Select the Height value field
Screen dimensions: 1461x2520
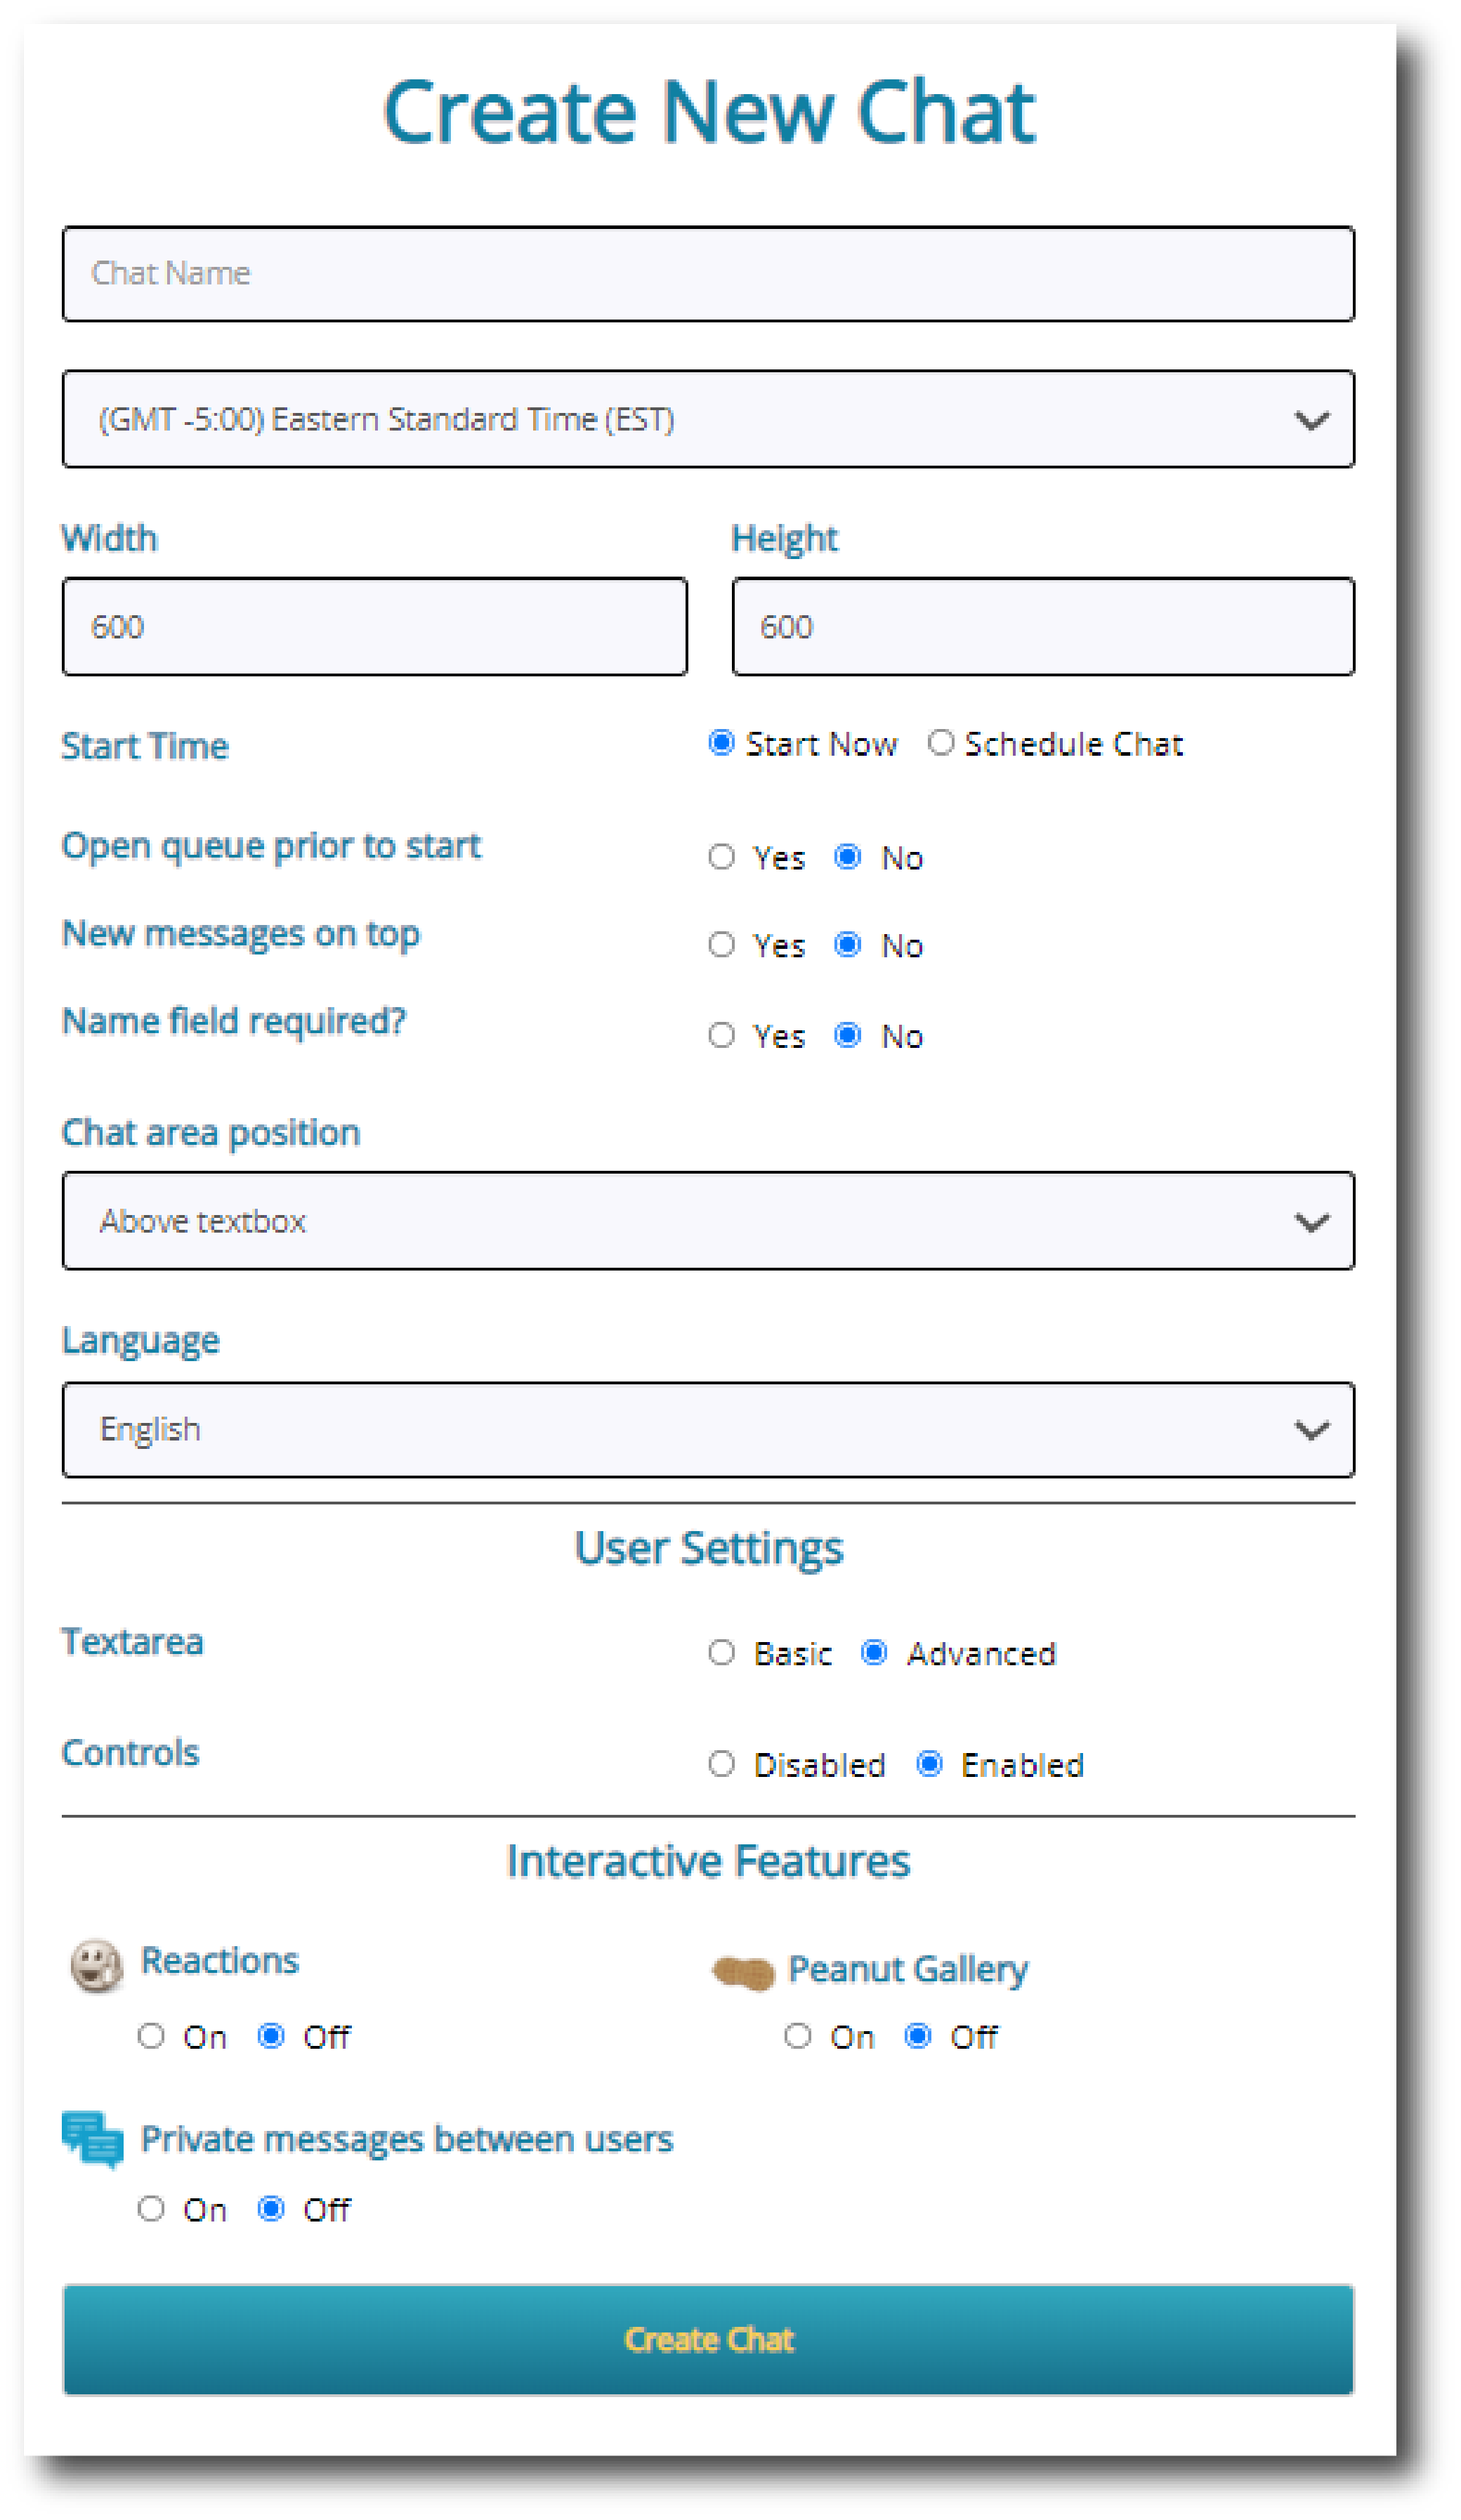click(1042, 626)
